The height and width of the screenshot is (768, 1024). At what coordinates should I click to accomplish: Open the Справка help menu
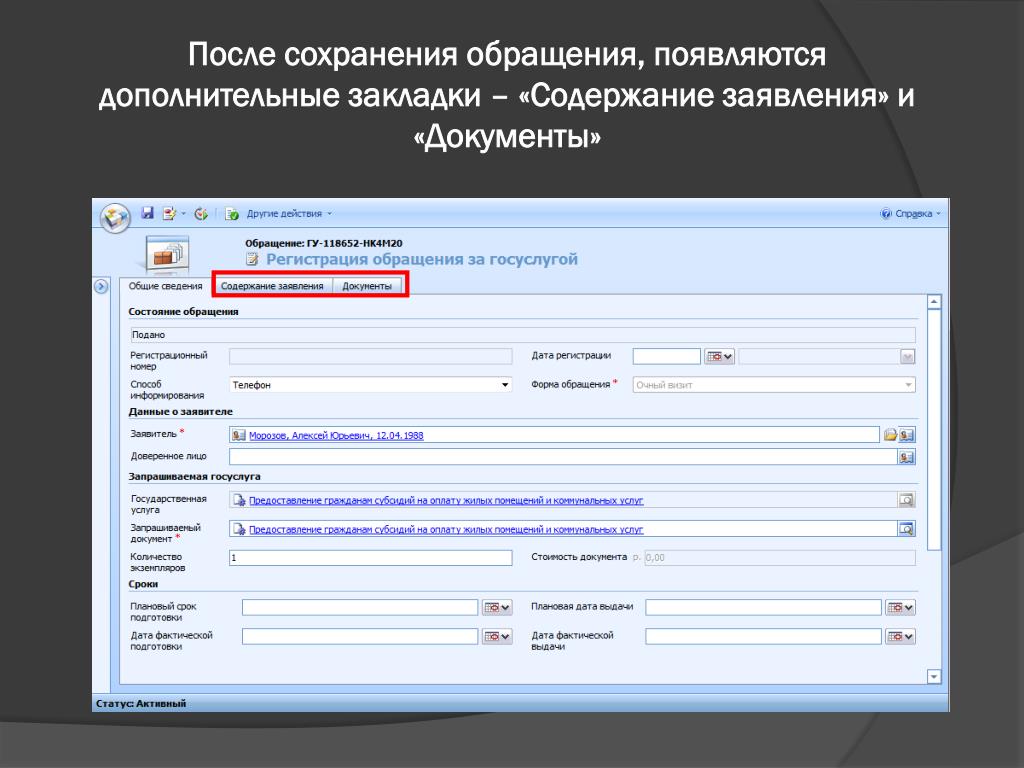(910, 214)
